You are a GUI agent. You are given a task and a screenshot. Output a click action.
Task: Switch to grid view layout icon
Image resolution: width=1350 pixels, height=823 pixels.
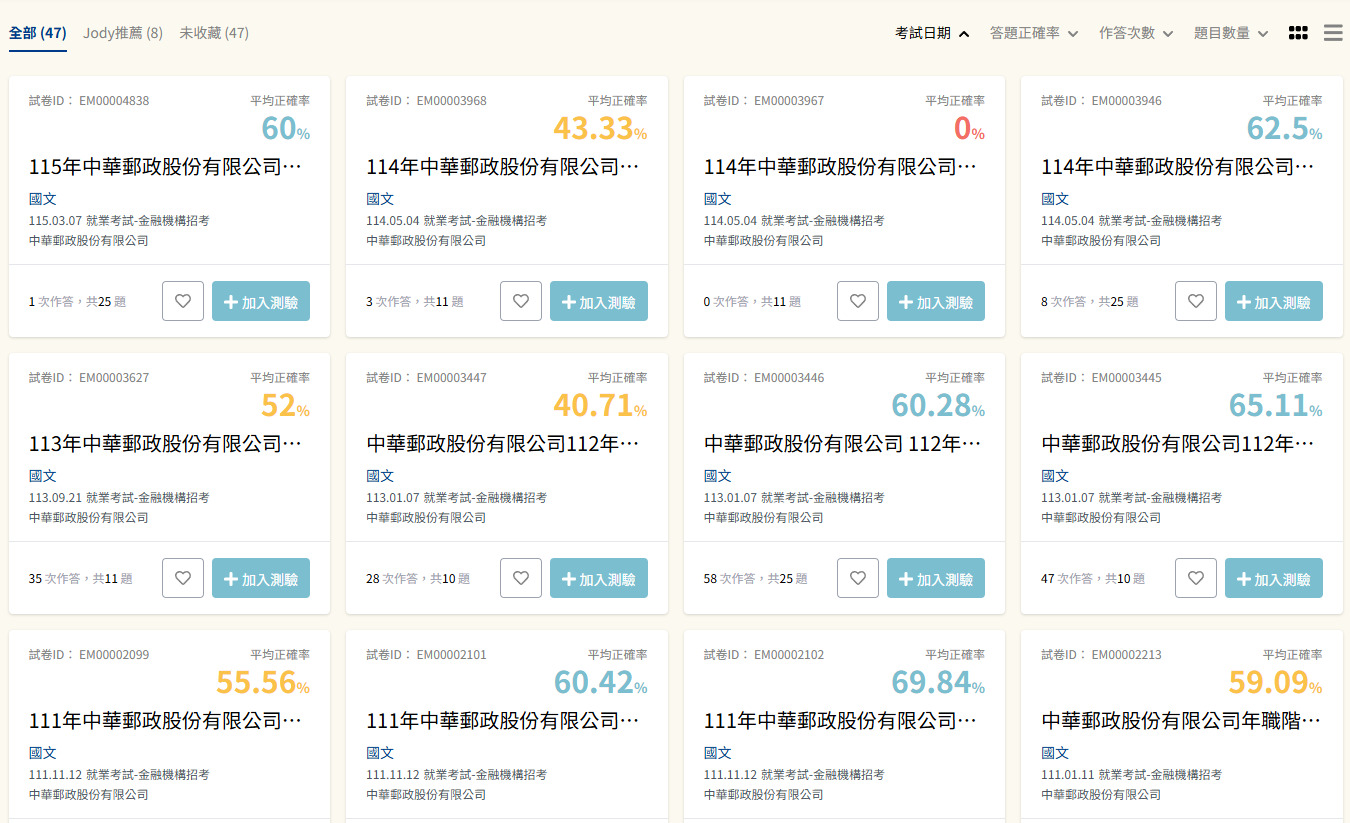[1298, 33]
